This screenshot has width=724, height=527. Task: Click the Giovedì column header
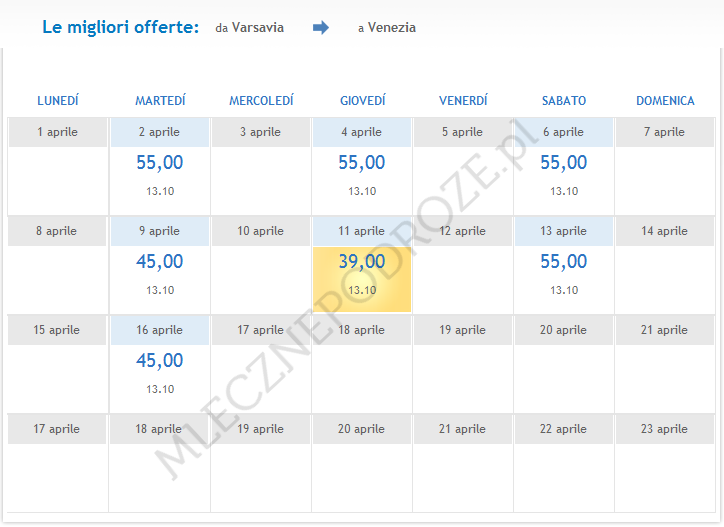tap(362, 101)
